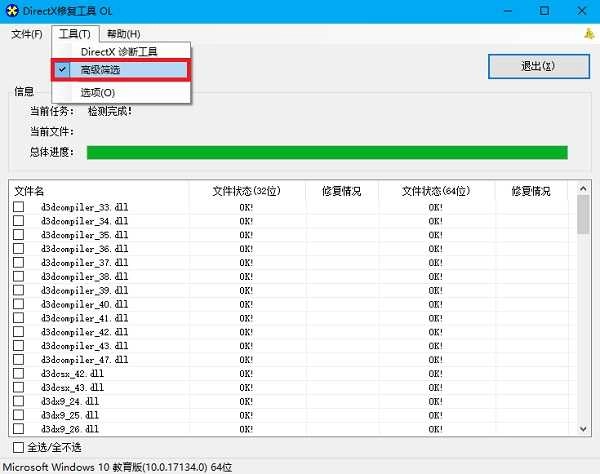Tick the d3dx9_24.dll checkbox

18,401
